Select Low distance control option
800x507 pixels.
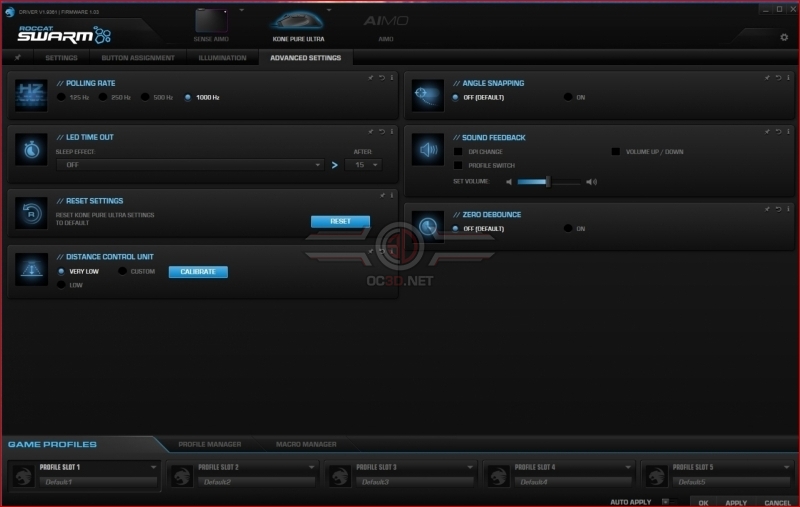coord(61,285)
